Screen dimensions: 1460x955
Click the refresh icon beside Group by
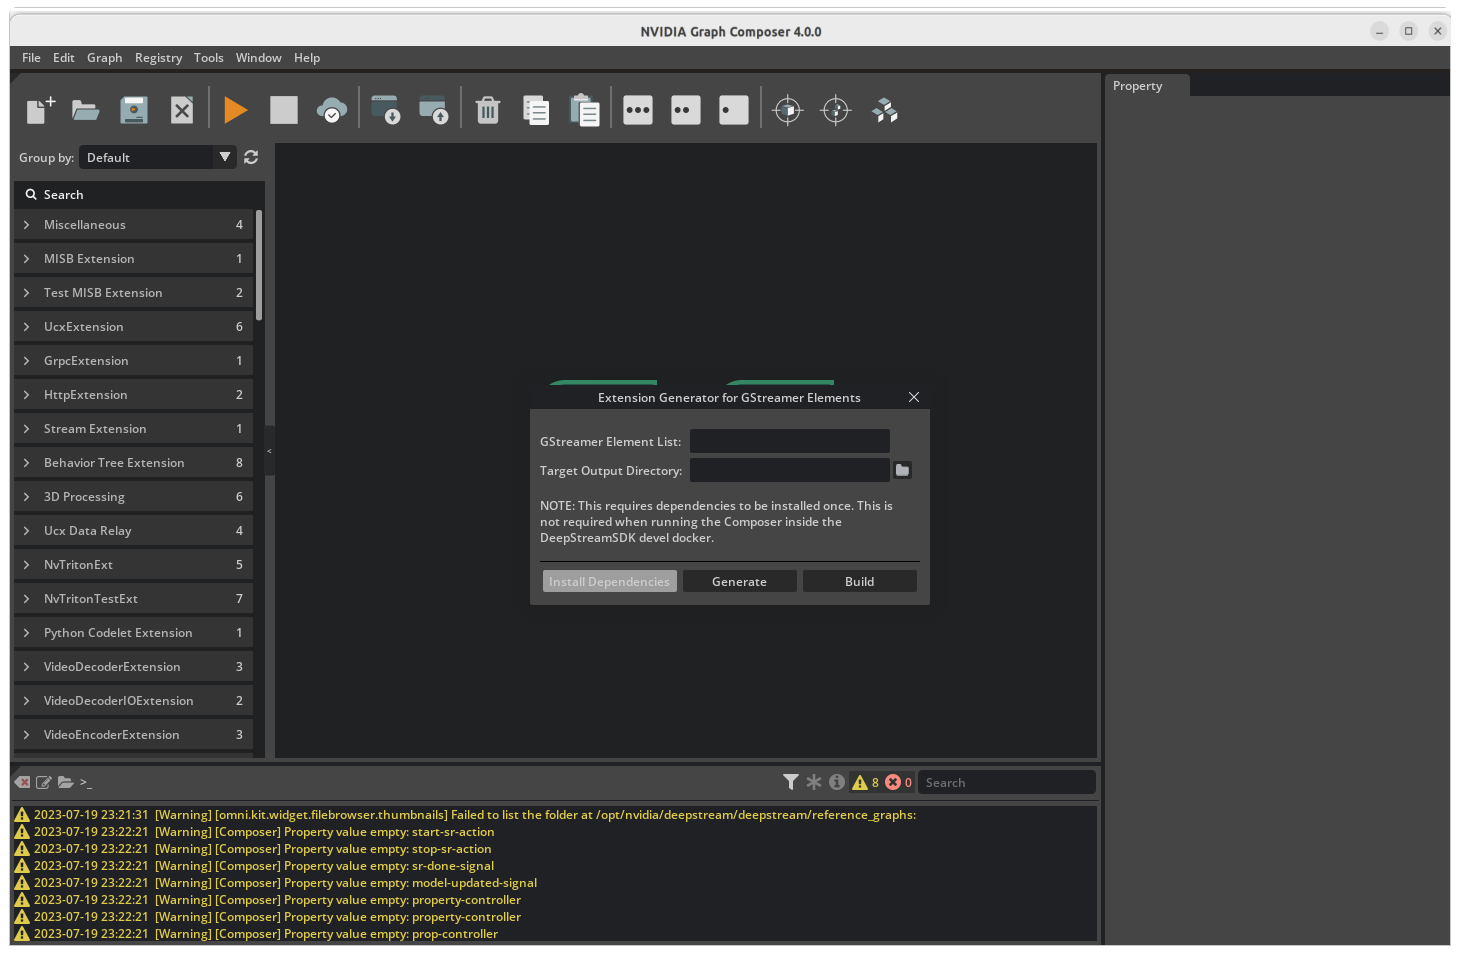[251, 157]
